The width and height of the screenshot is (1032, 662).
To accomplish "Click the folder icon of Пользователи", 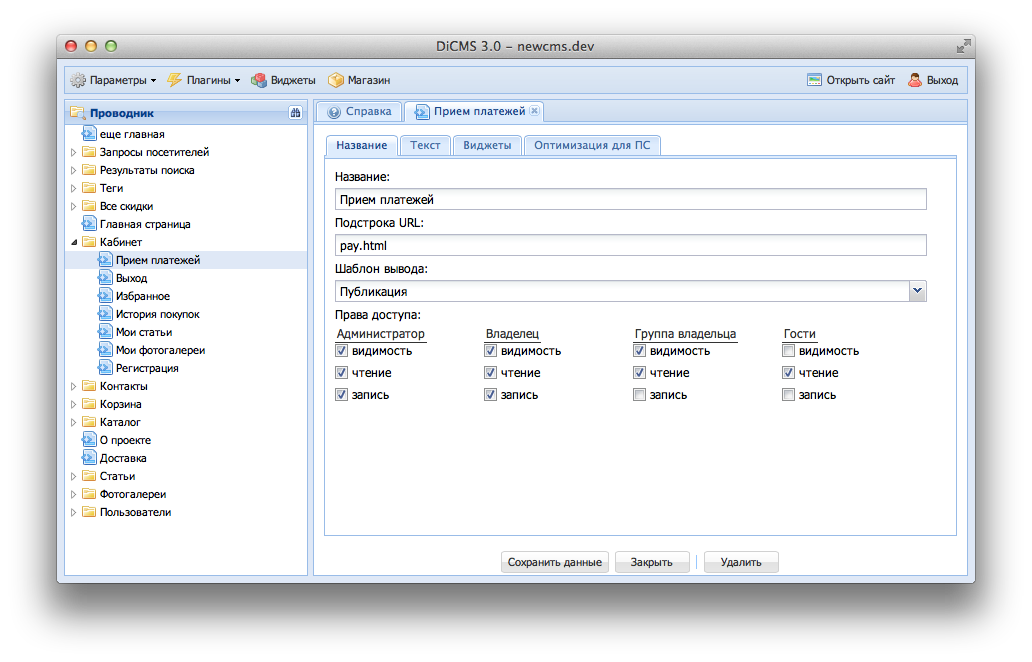I will pos(89,512).
